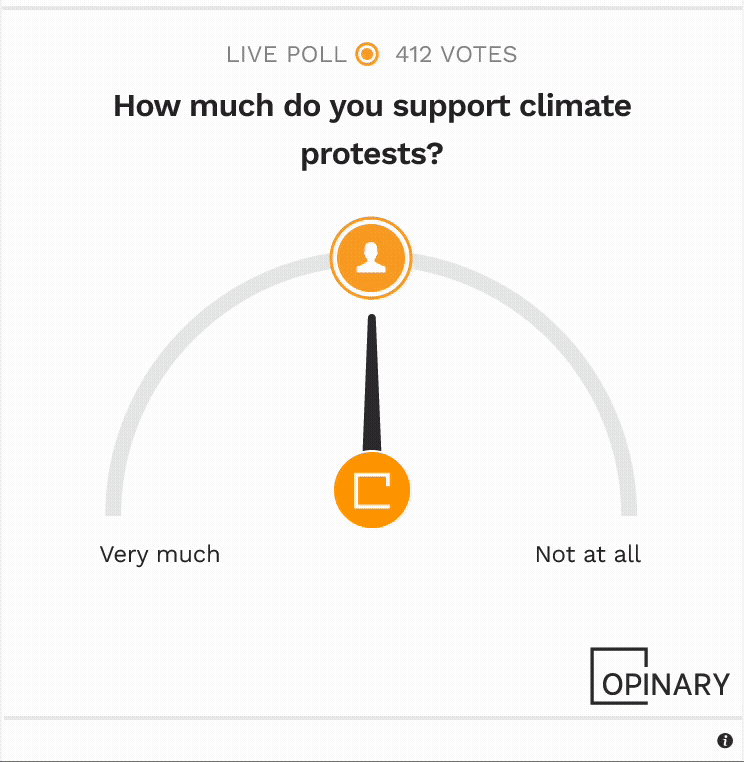Click the left end of the gauge arc
Image resolution: width=744 pixels, height=762 pixels.
113,505
